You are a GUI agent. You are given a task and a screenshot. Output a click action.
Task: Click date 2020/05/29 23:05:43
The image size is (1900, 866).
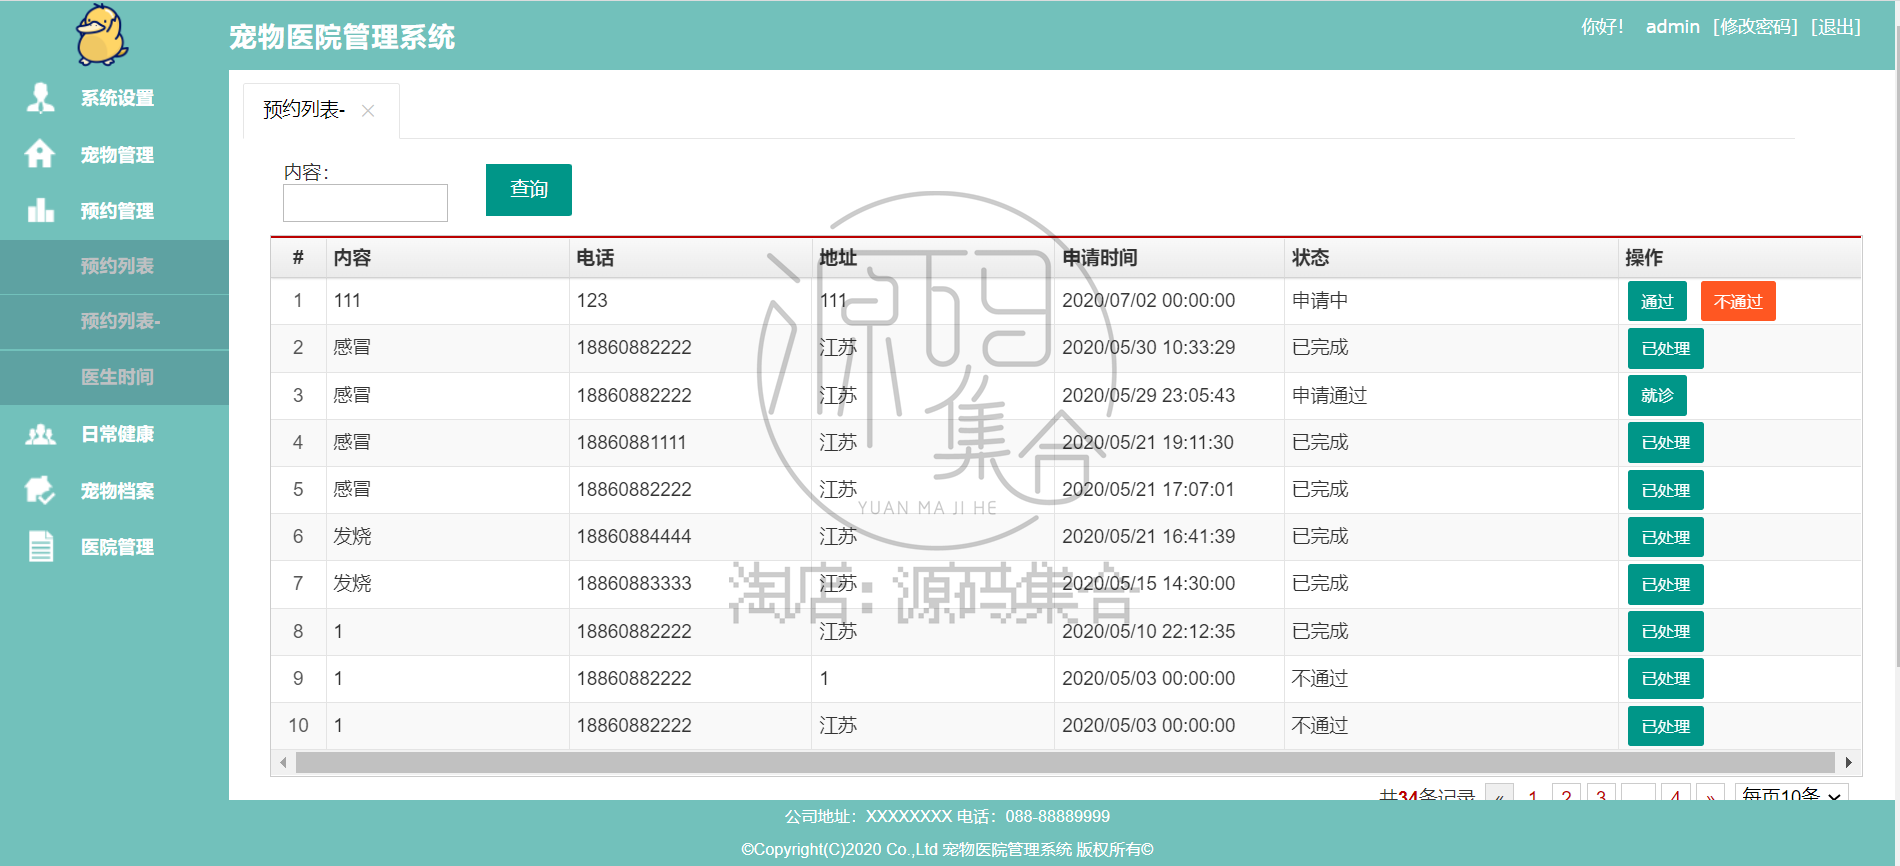click(x=1148, y=395)
